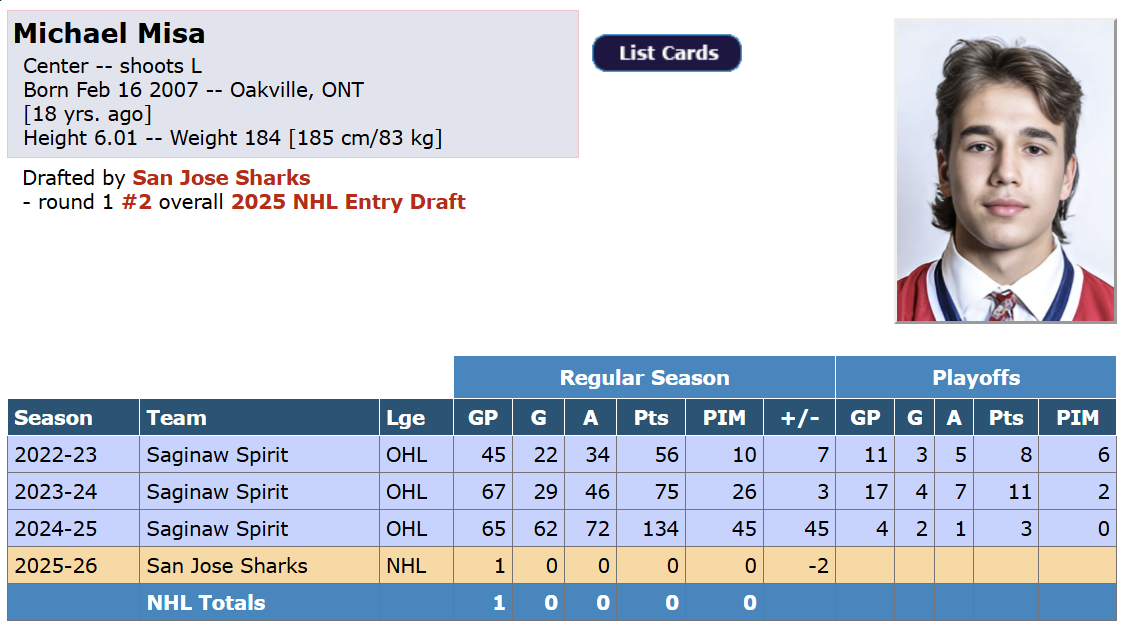Click the +/- column header
This screenshot has height=623, width=1122.
coord(798,418)
